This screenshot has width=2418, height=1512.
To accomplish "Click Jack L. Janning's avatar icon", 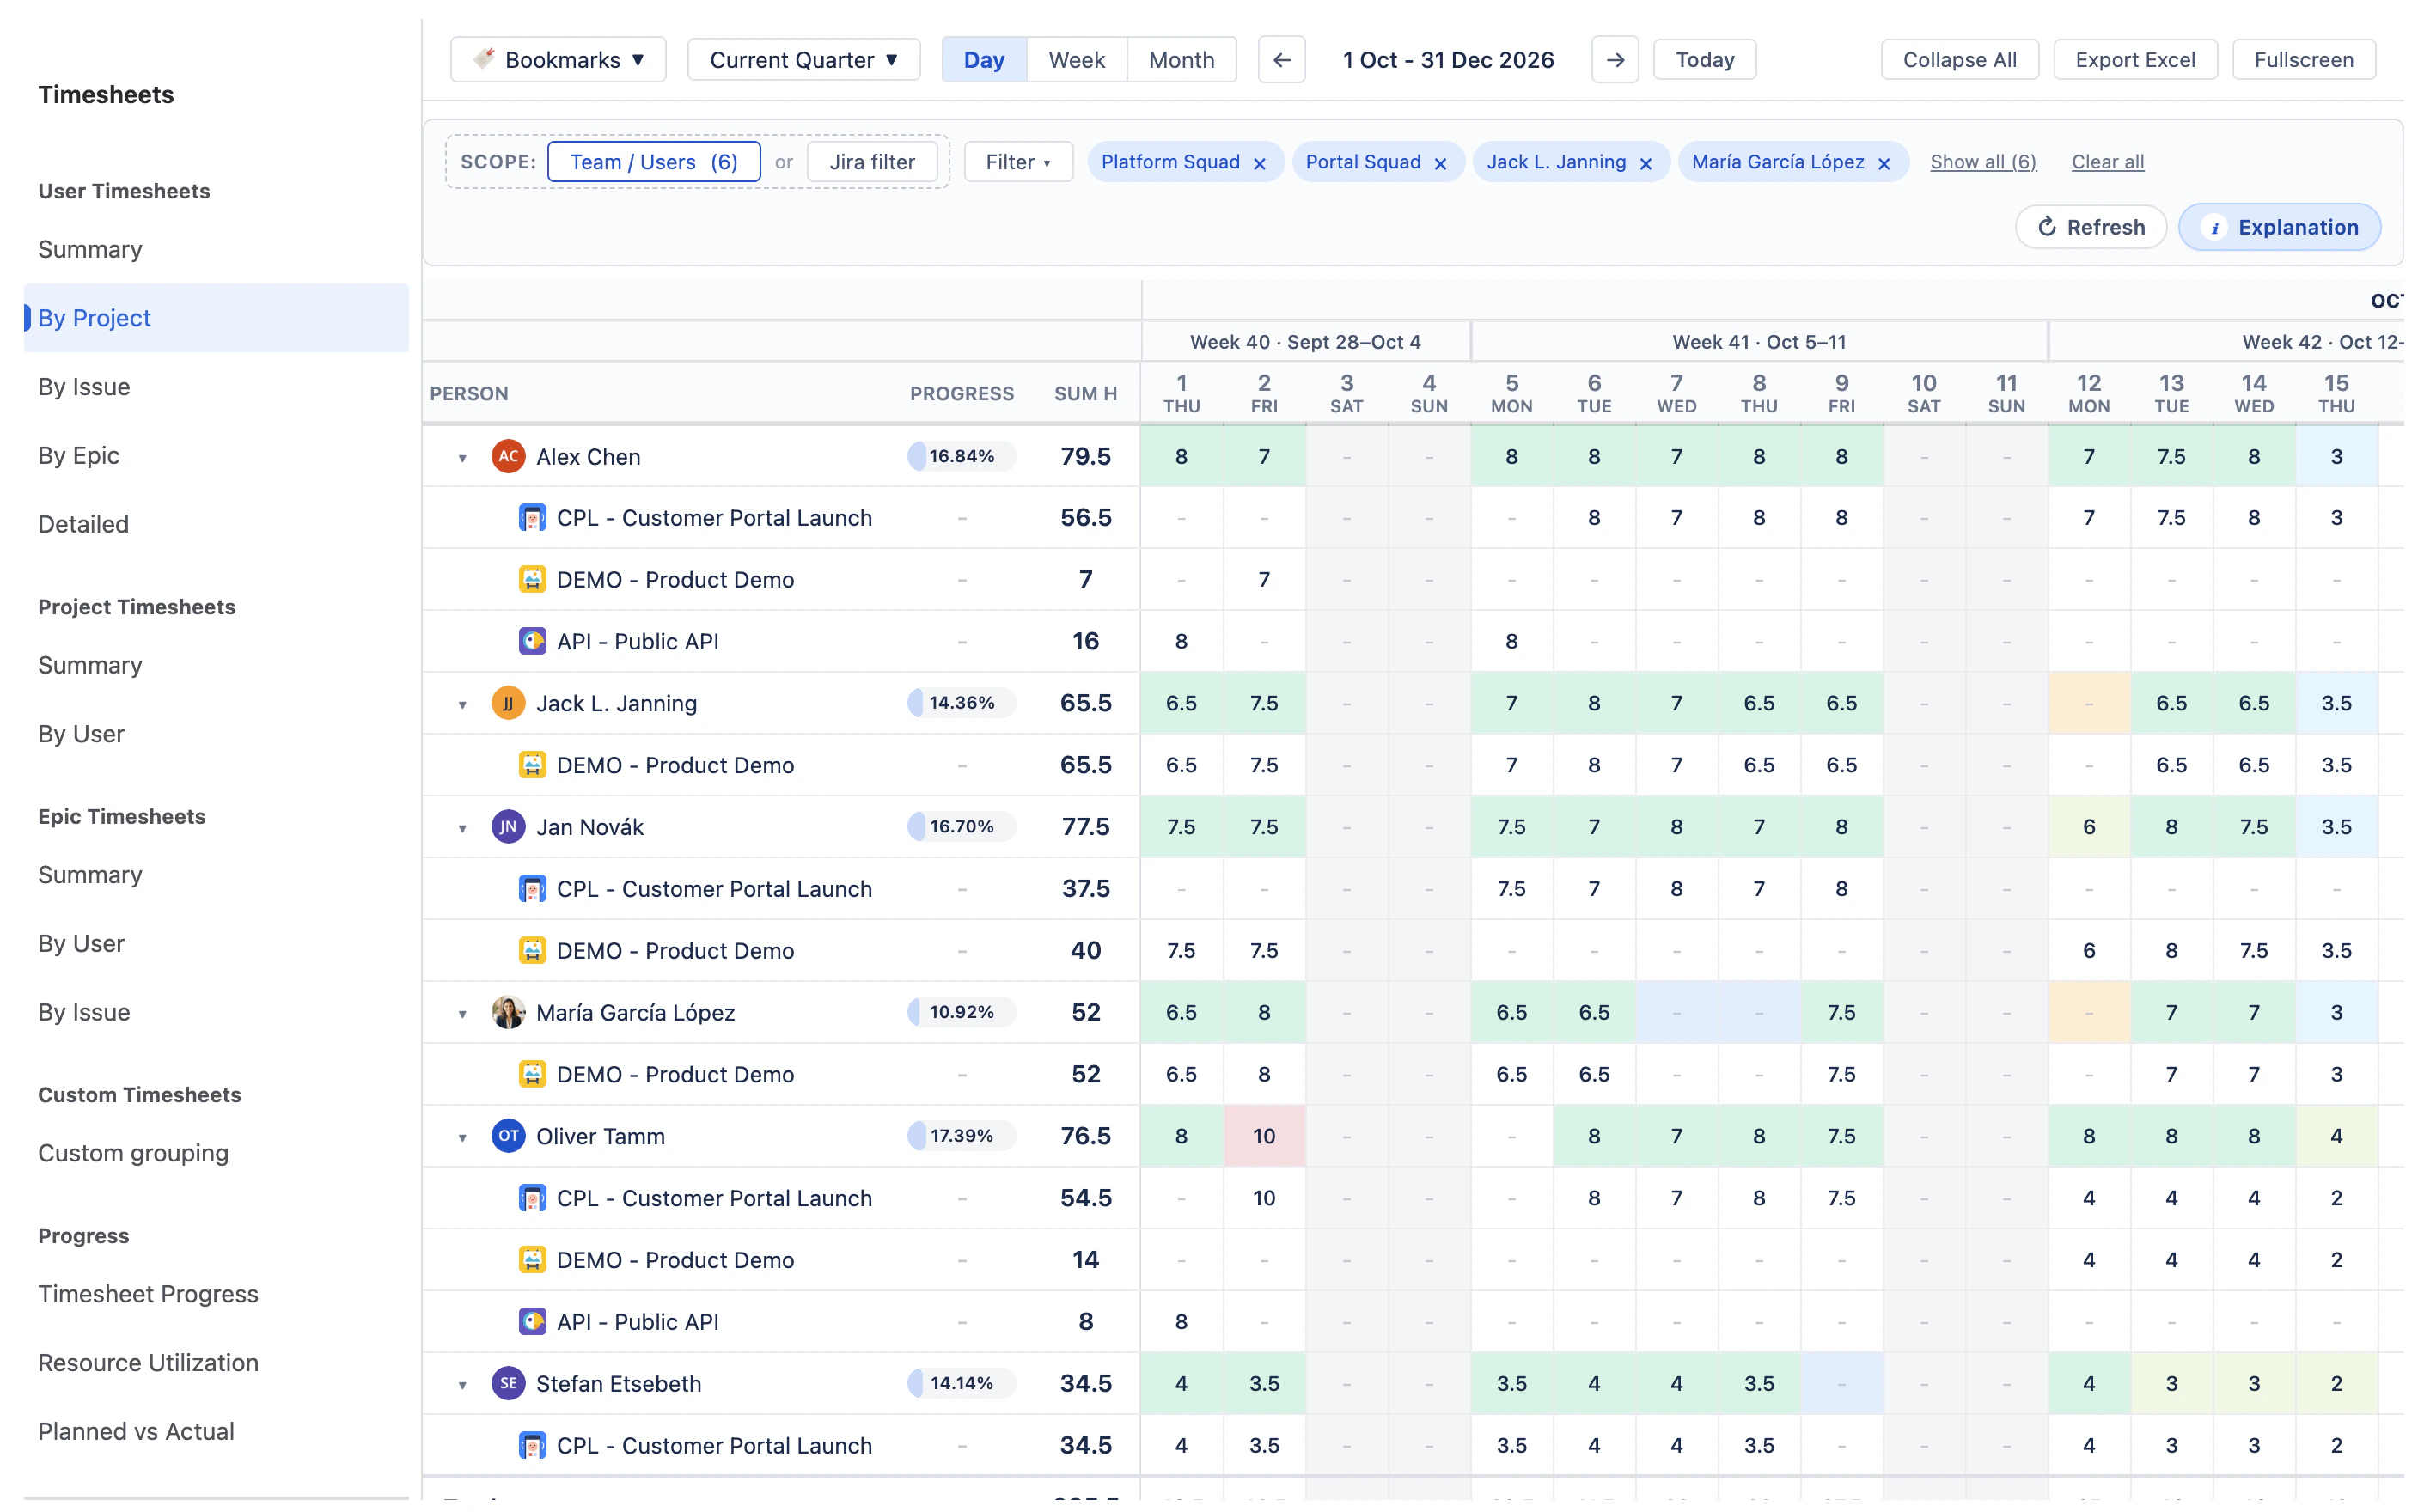I will click(x=508, y=703).
